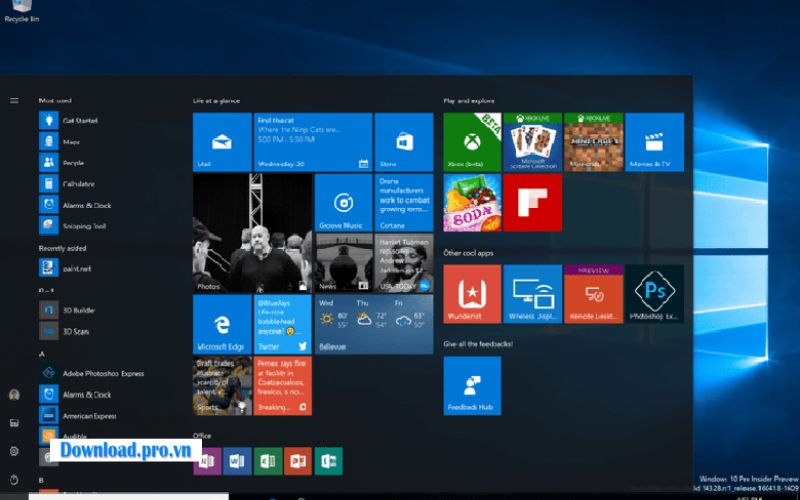The image size is (800, 500).
Task: Open the Cortana news tile
Action: [404, 203]
